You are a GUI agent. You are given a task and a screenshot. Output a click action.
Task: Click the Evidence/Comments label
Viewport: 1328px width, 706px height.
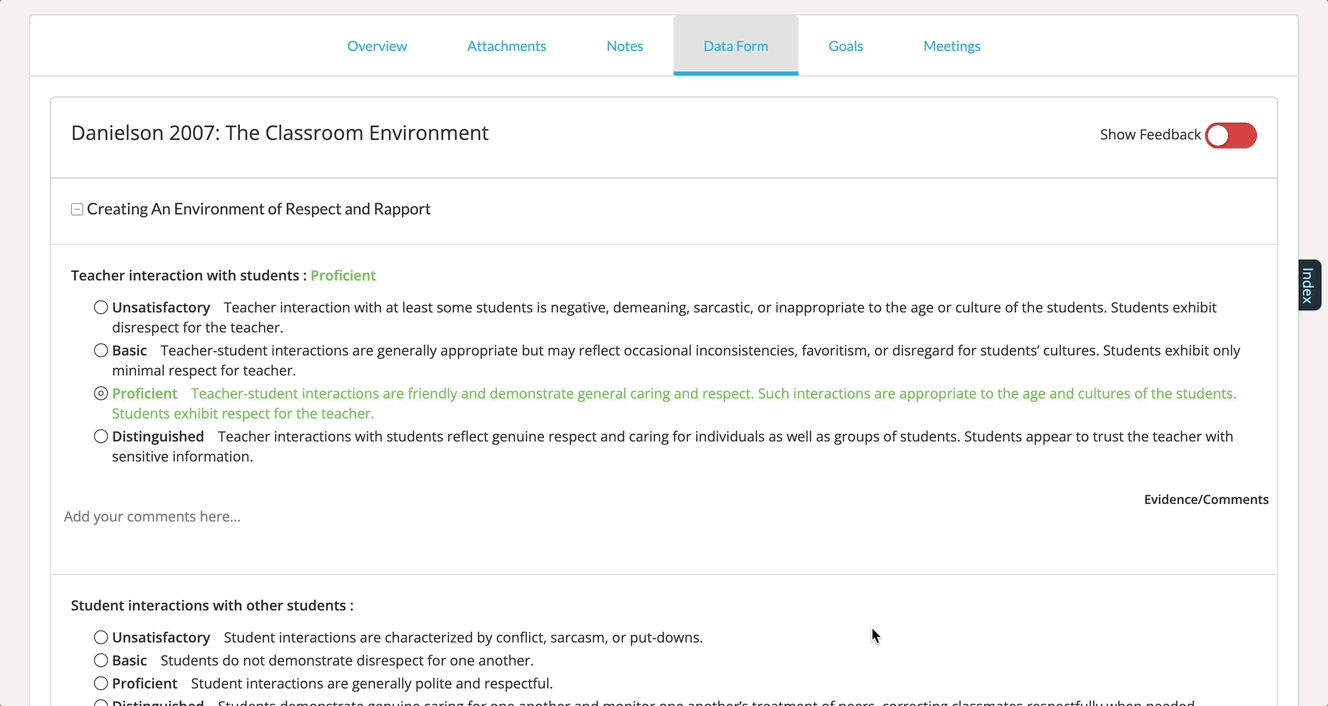pos(1205,500)
